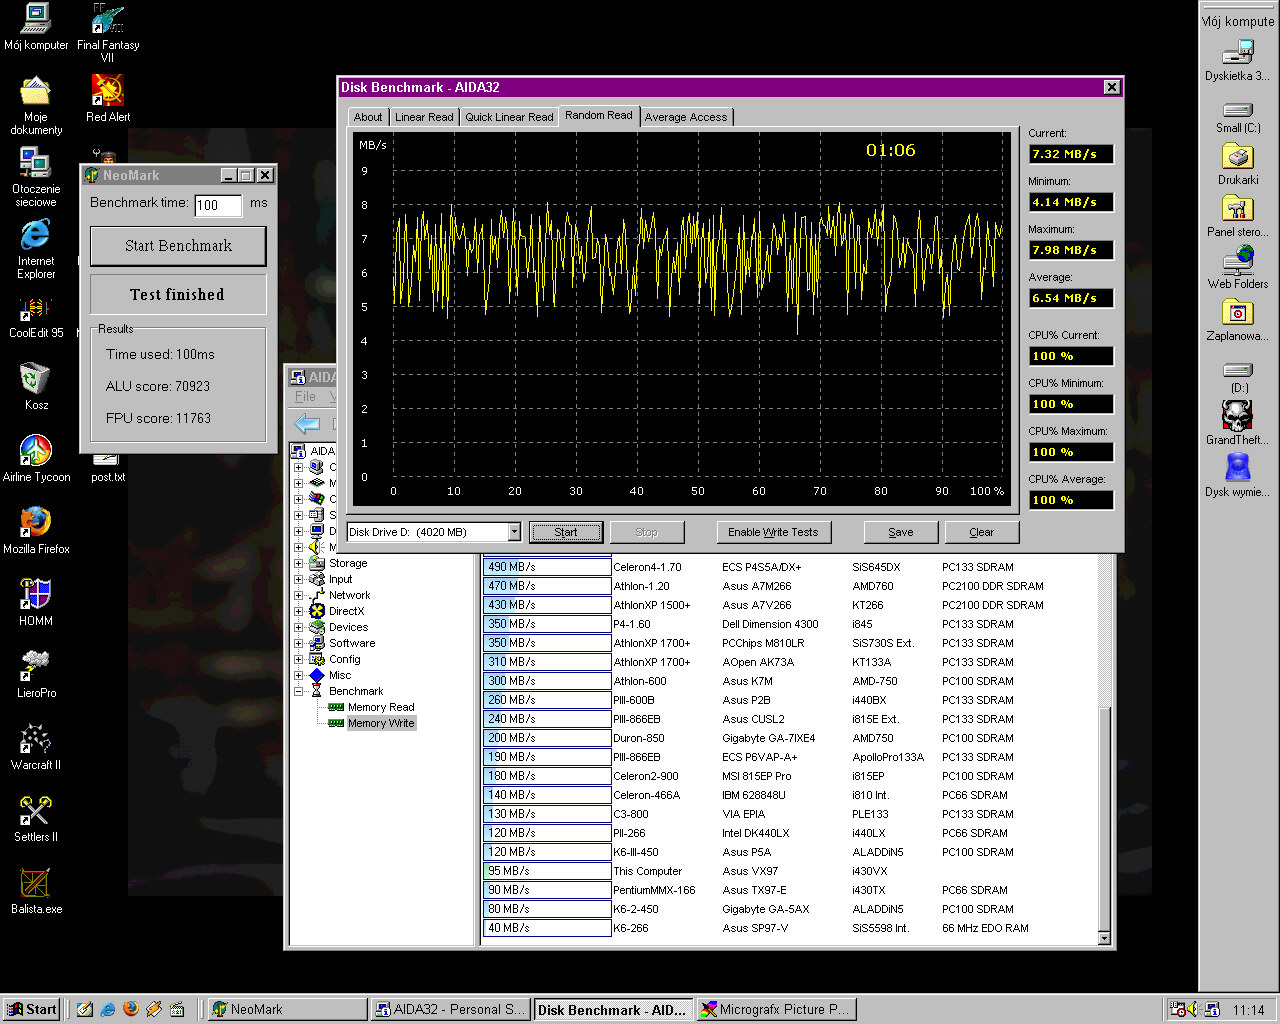Screen dimensions: 1280x1024
Task: Click the 95 MB/s This Computer row
Action: 790,871
